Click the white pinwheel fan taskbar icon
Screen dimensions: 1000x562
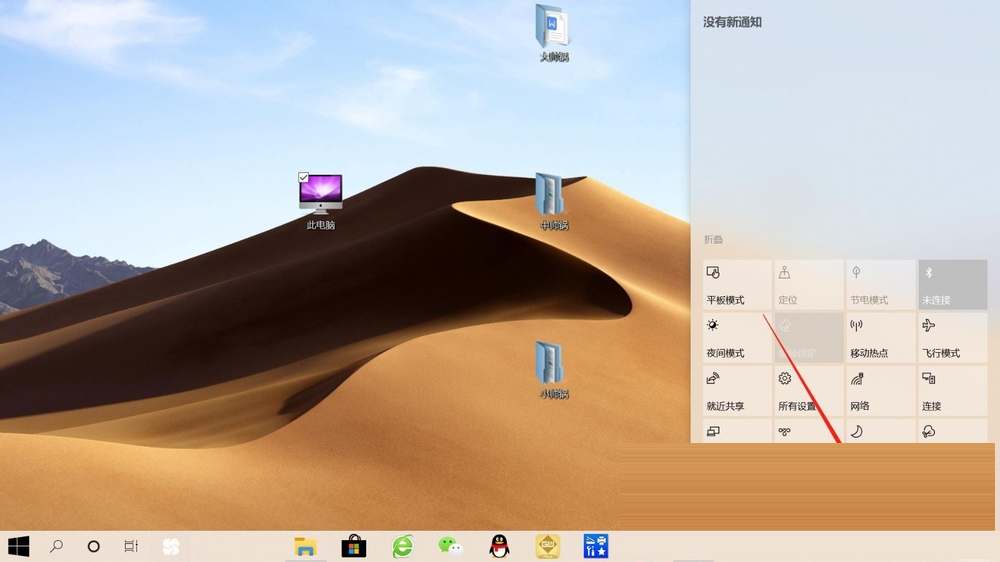171,547
